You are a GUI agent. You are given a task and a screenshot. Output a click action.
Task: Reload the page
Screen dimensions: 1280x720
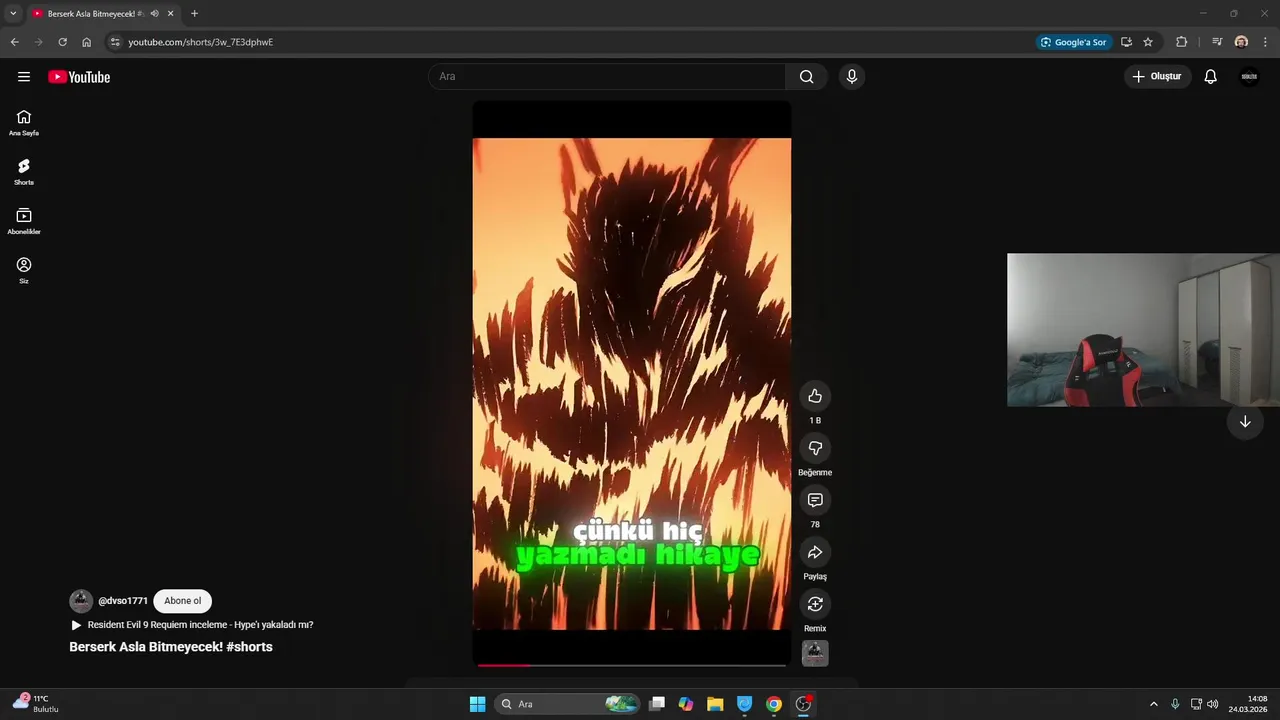(62, 42)
